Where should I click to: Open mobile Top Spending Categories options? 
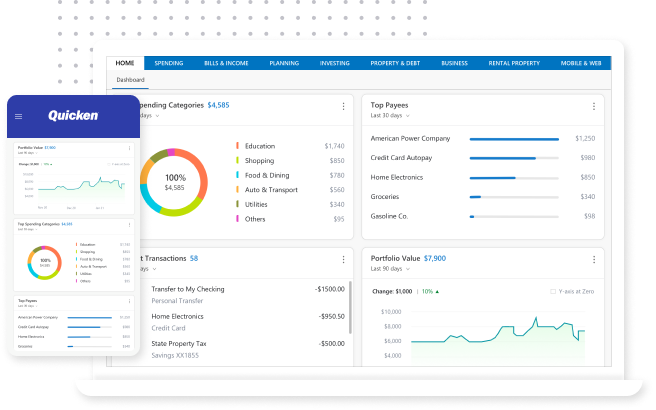(x=129, y=224)
